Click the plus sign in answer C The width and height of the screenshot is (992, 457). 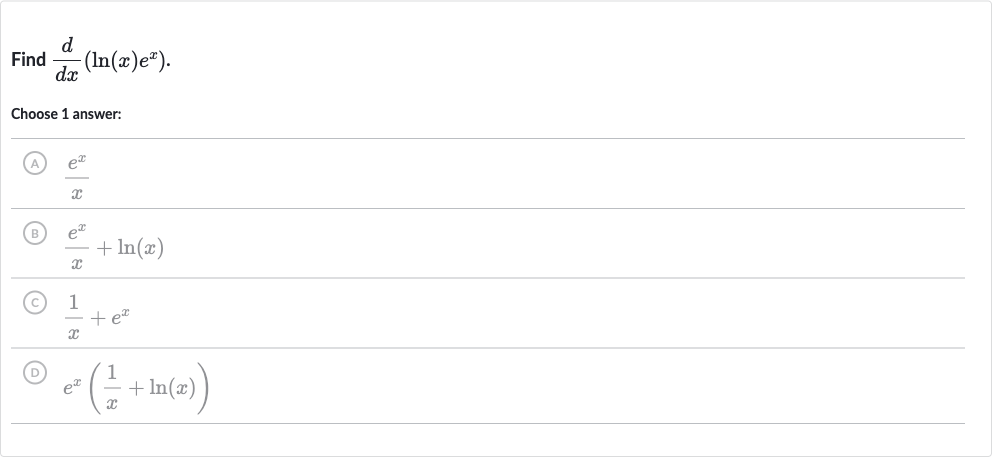[x=97, y=318]
